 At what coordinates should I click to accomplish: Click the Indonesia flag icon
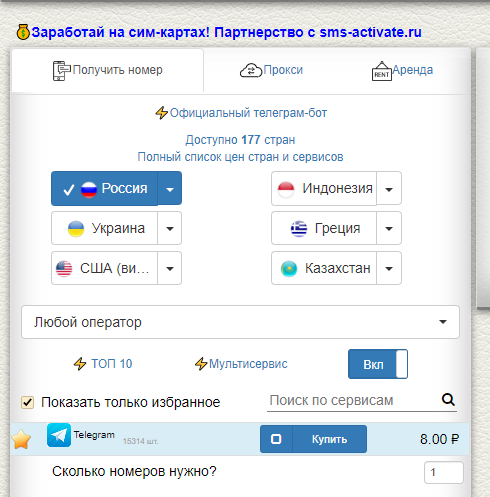(x=286, y=189)
